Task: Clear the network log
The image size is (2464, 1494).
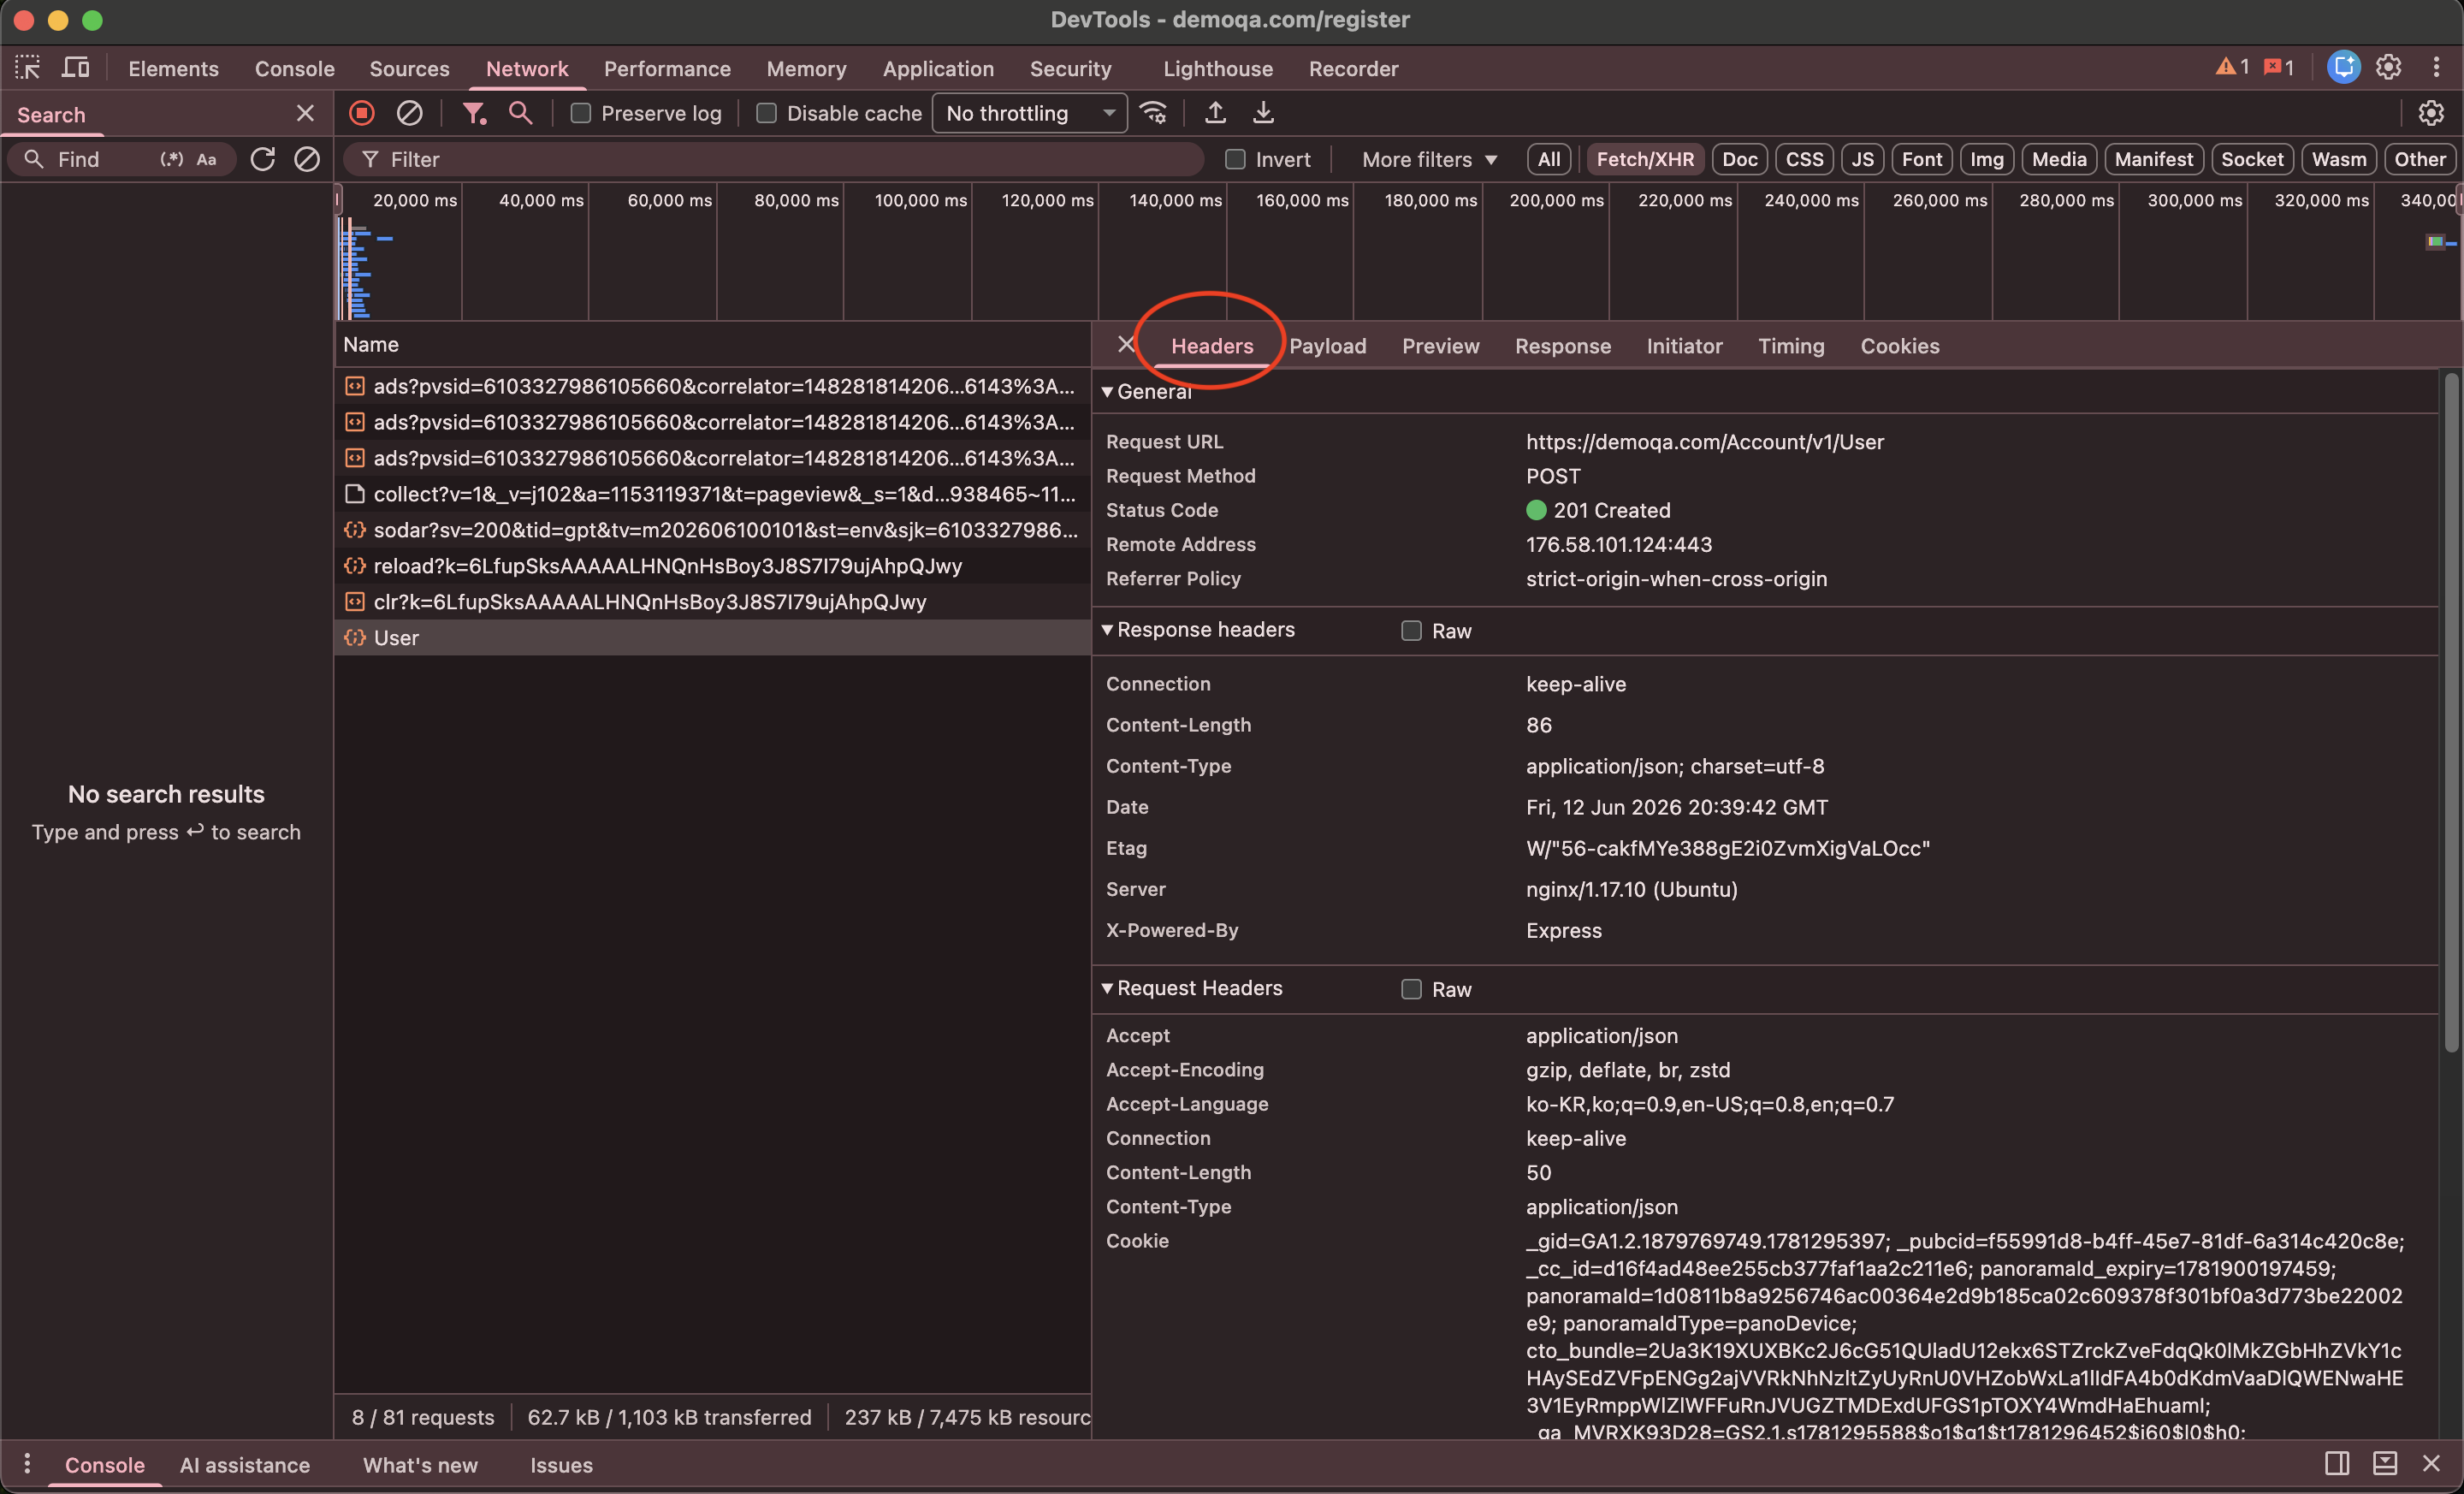Action: [409, 113]
